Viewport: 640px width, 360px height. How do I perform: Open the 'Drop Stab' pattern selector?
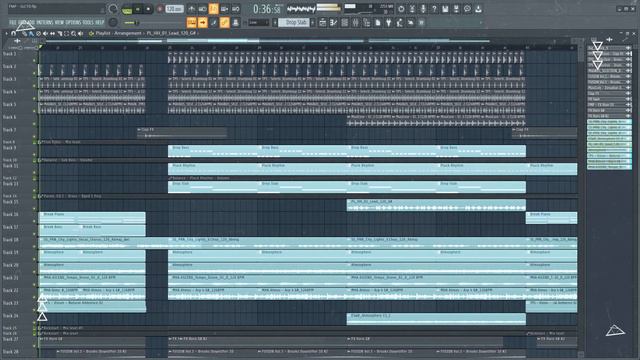pyautogui.click(x=294, y=22)
